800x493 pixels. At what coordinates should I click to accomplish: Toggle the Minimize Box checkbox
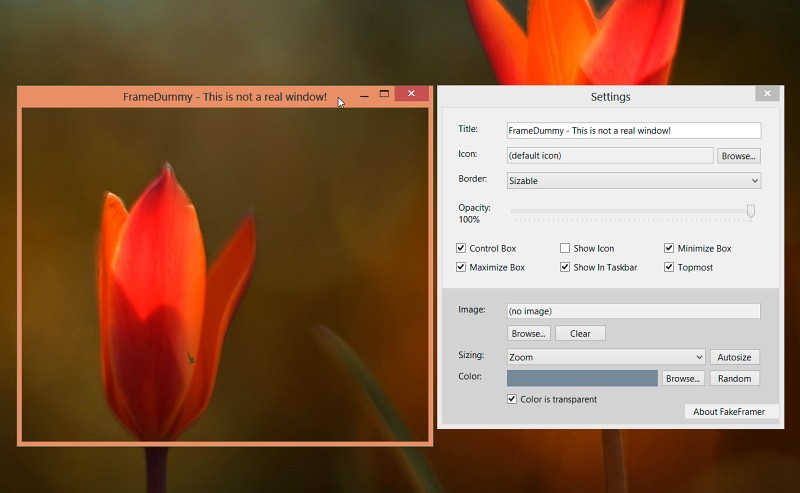click(x=669, y=248)
